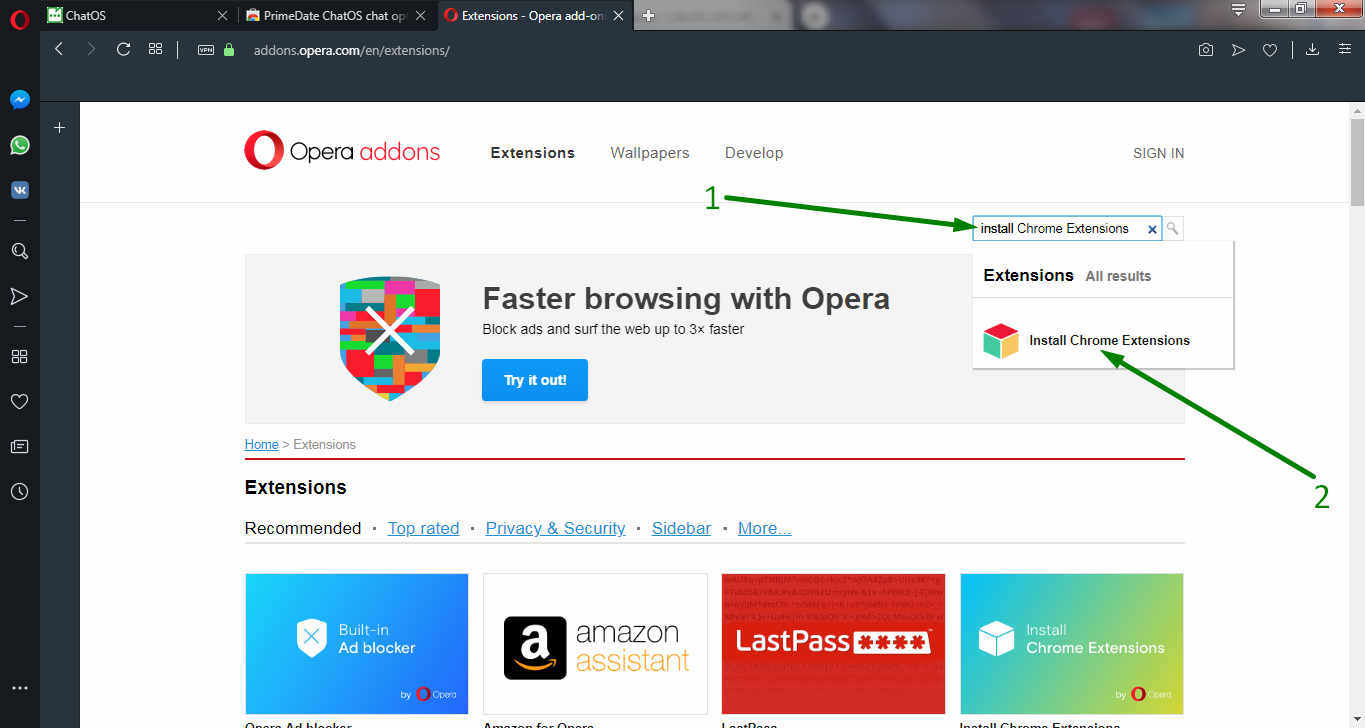1365x728 pixels.
Task: Open the sidebar search icon
Action: pyautogui.click(x=19, y=251)
